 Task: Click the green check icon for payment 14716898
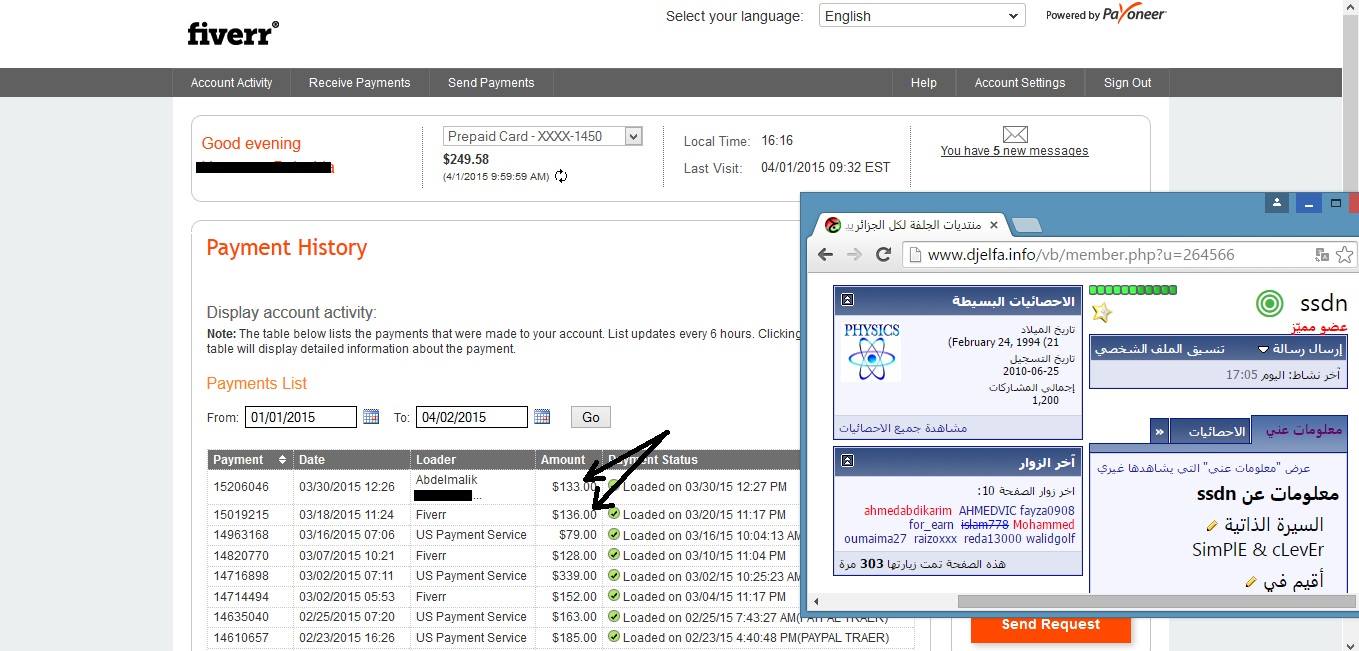pyautogui.click(x=613, y=576)
